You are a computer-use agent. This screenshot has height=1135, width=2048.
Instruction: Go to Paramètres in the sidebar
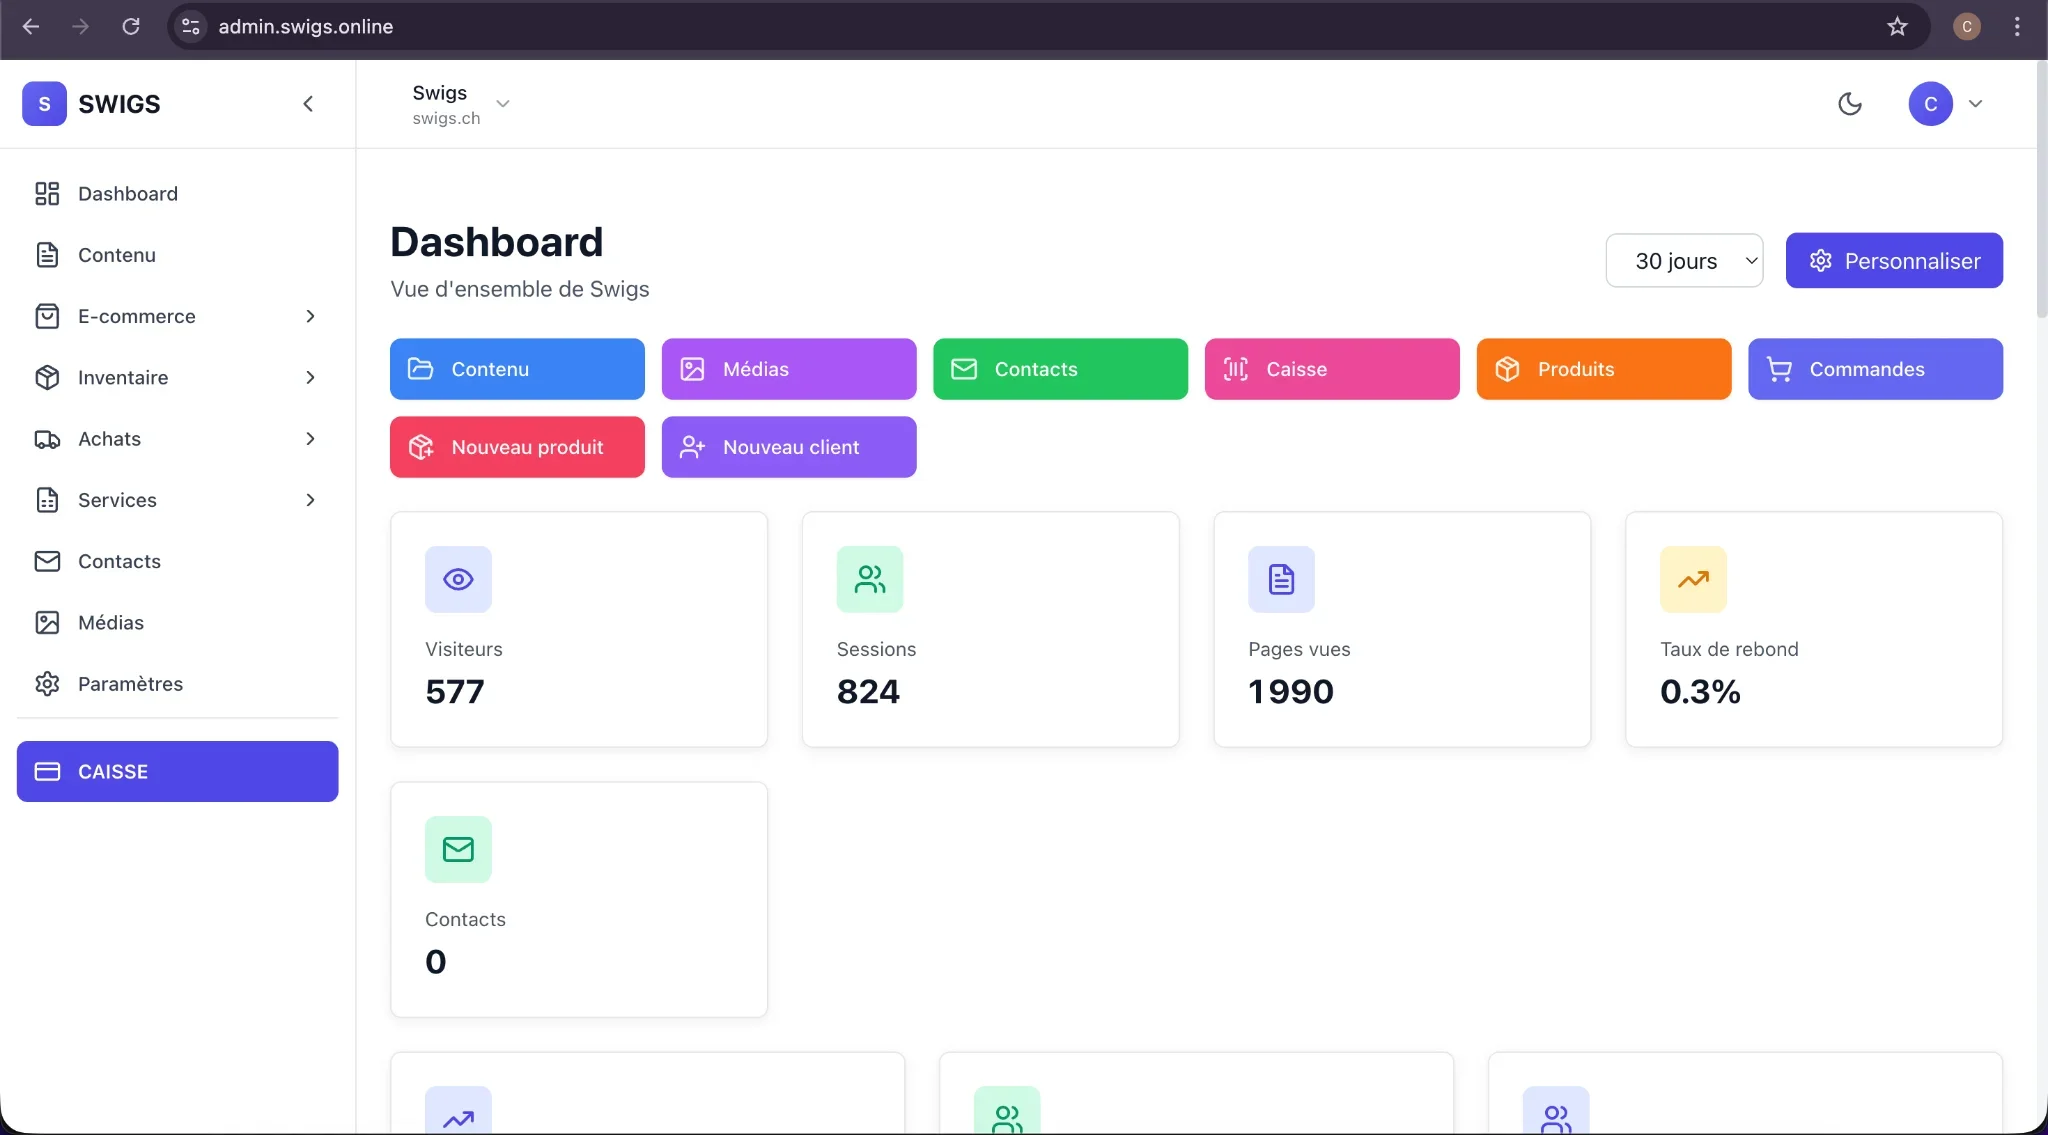tap(130, 684)
